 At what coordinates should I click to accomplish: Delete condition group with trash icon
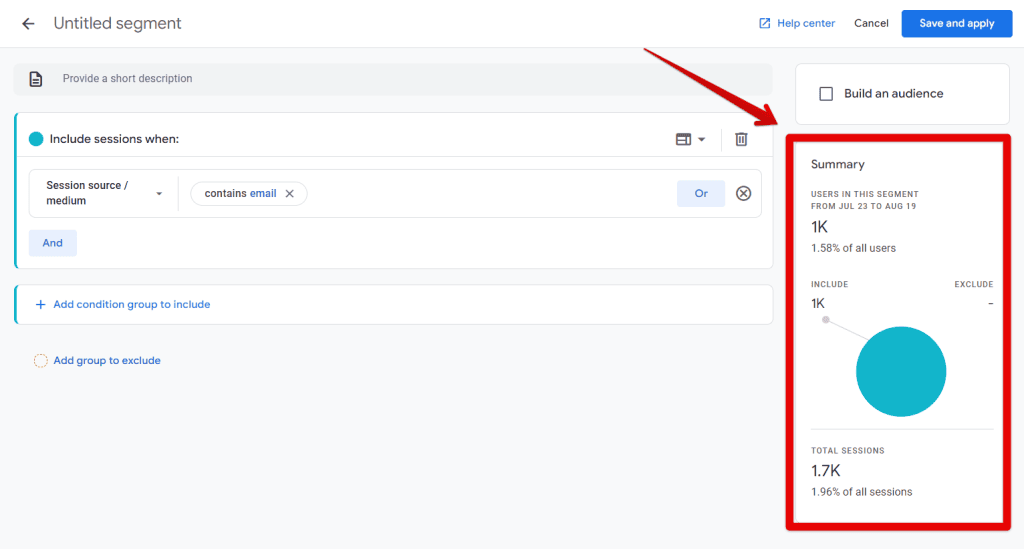coord(741,139)
